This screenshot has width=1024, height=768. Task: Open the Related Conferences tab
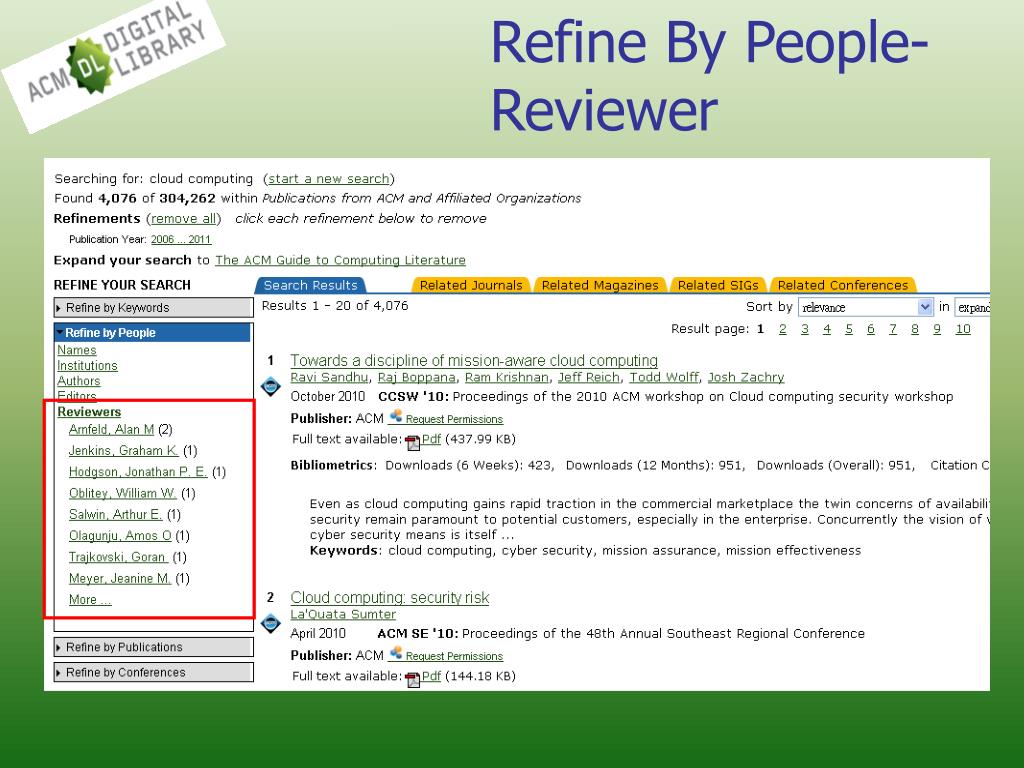pyautogui.click(x=843, y=285)
